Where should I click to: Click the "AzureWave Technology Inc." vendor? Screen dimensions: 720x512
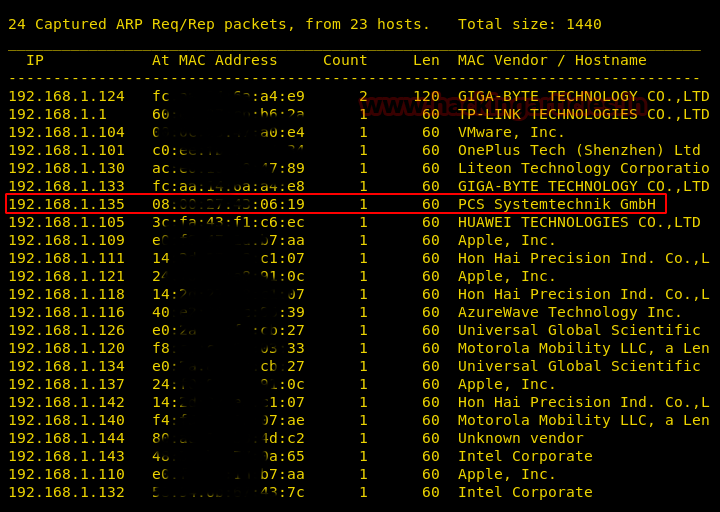(x=570, y=312)
